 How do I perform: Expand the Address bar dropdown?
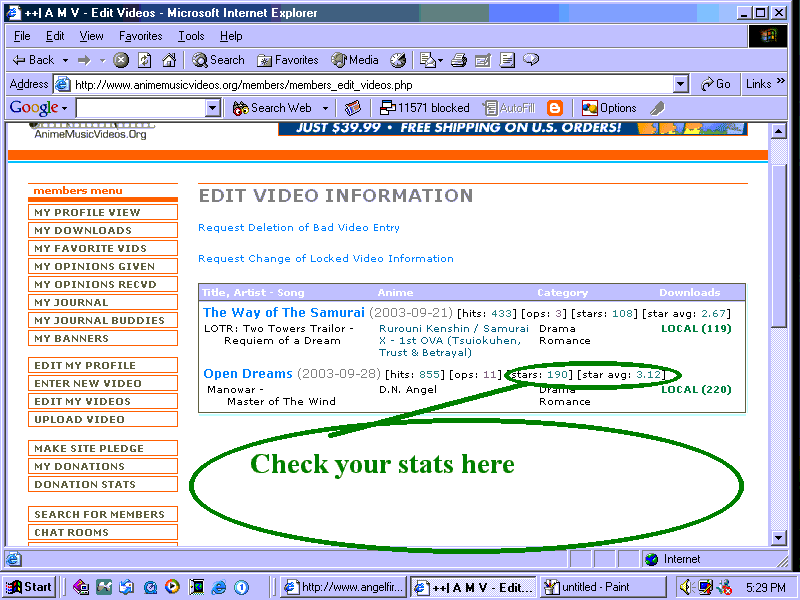click(x=680, y=84)
